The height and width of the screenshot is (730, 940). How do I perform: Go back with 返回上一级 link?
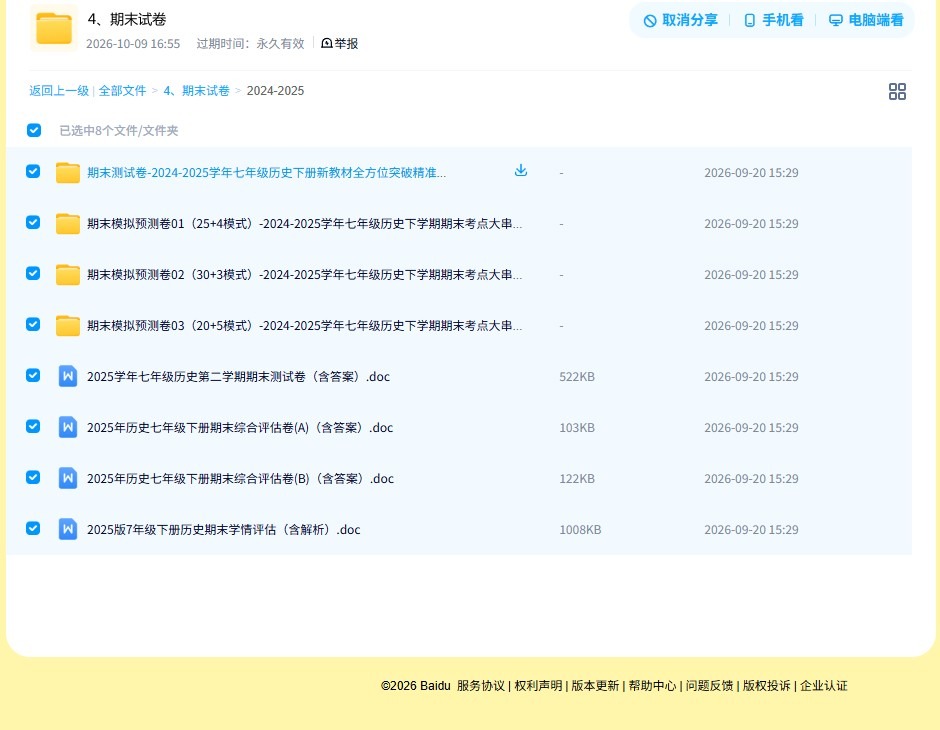pos(59,91)
